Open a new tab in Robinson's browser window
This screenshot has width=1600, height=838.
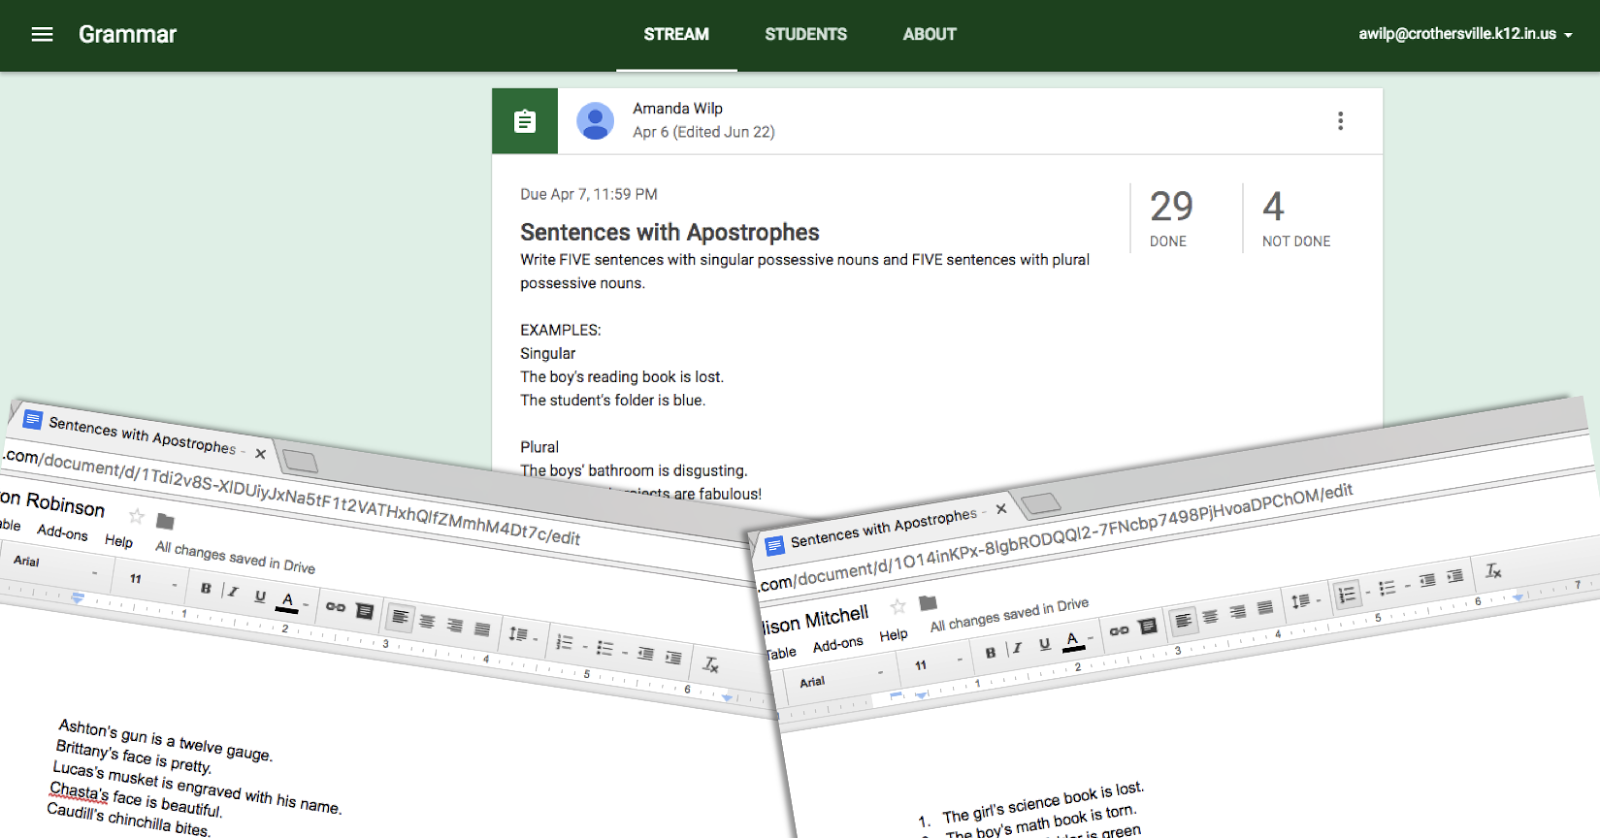(300, 461)
